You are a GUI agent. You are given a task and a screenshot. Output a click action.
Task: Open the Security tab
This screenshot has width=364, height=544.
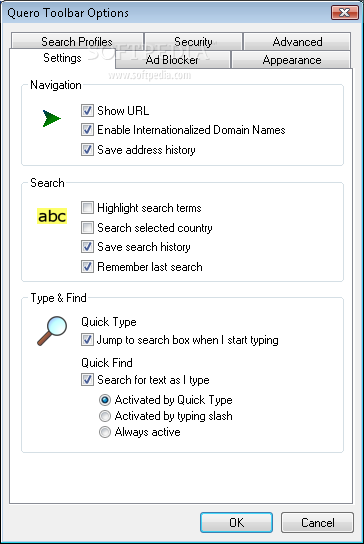click(x=193, y=42)
